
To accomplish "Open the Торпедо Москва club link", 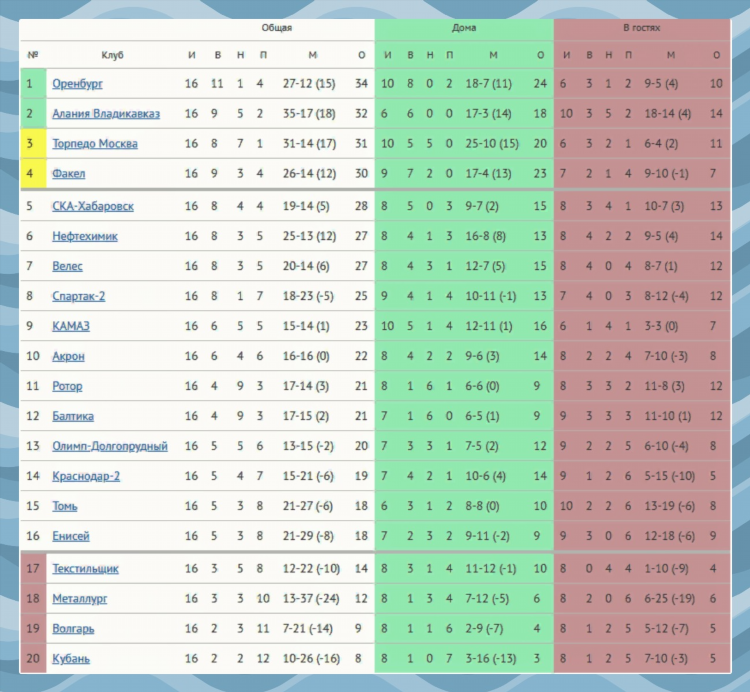I will point(95,143).
